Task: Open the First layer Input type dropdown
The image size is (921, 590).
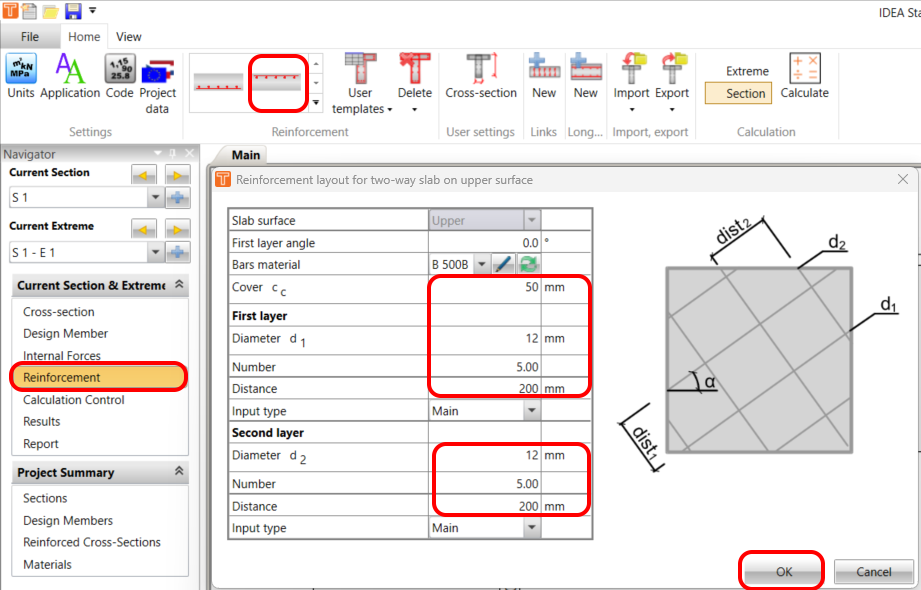Action: tap(530, 410)
